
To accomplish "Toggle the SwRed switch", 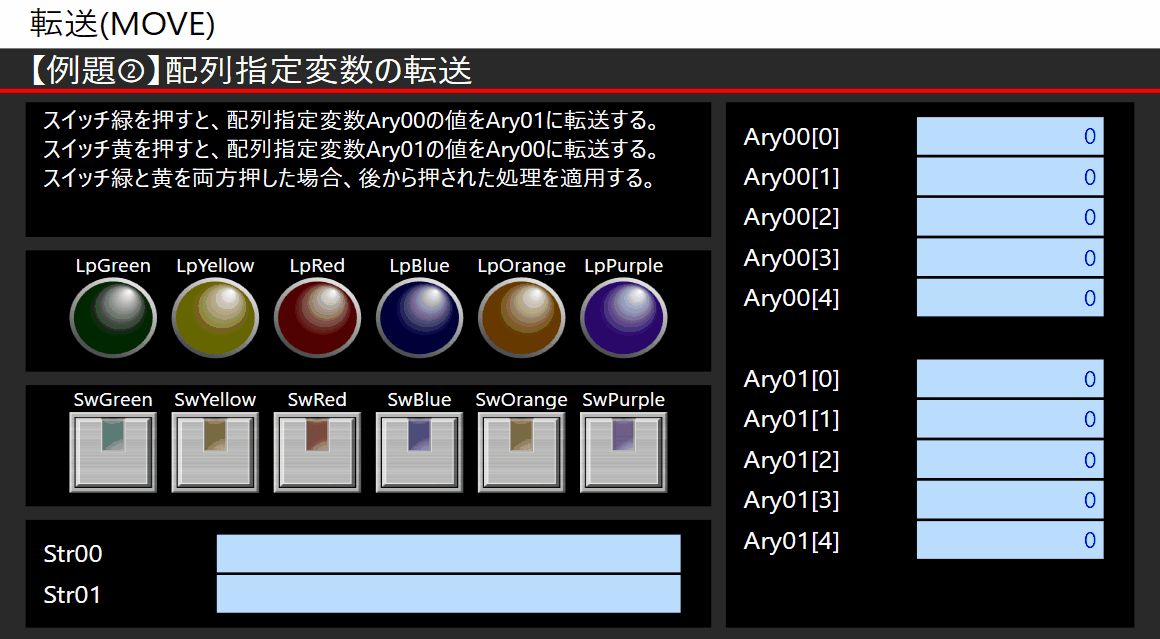I will click(x=317, y=452).
